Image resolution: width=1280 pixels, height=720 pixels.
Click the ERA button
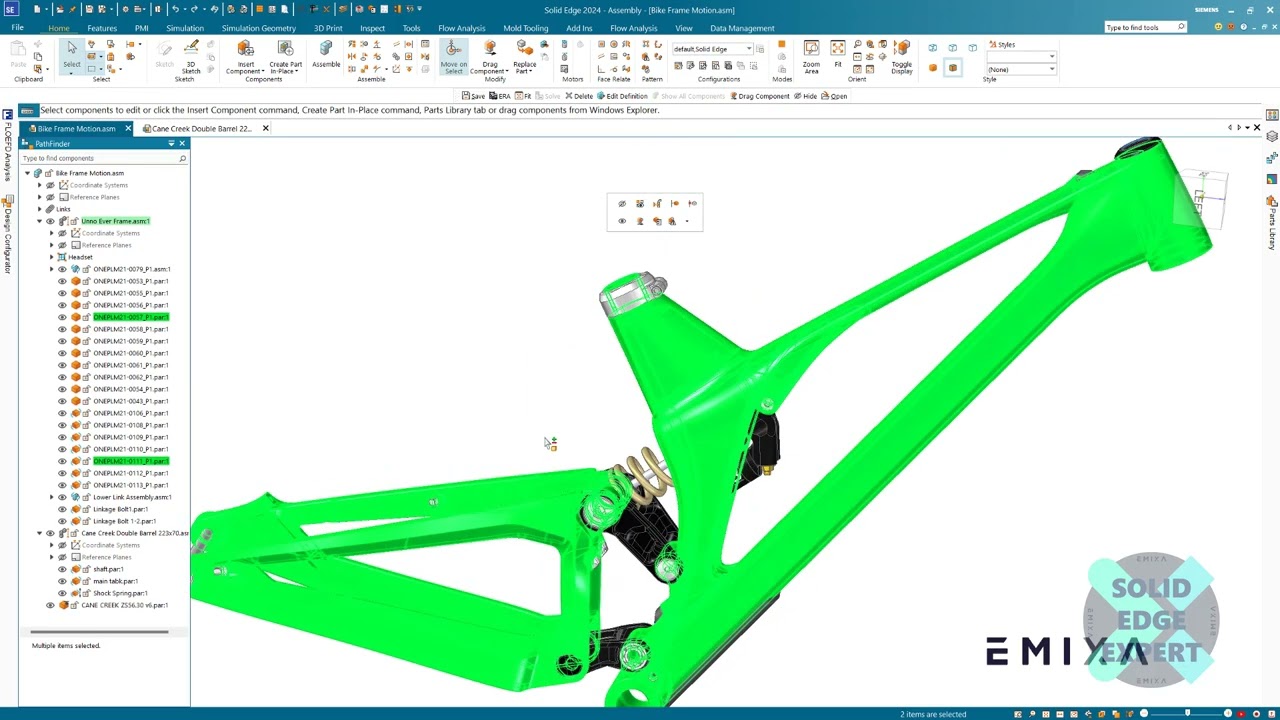click(500, 96)
